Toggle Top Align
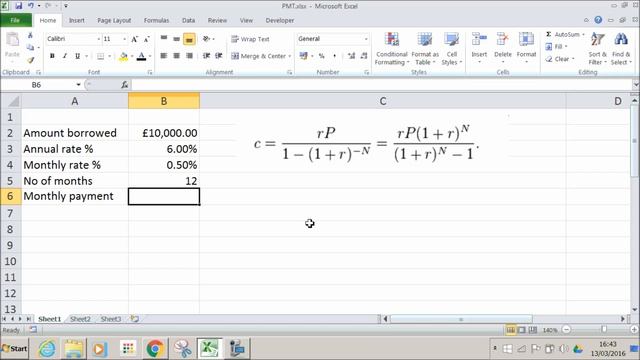Viewport: 640px width, 360px height. click(164, 39)
